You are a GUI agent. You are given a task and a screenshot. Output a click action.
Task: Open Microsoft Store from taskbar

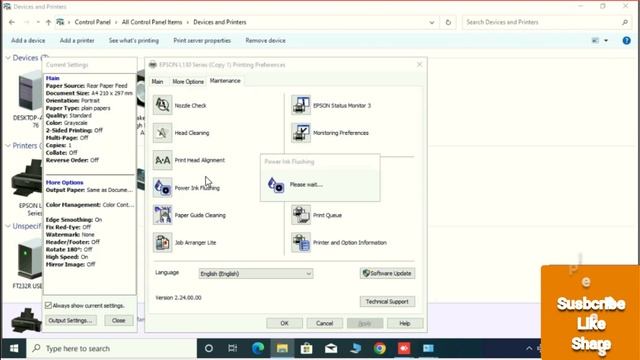point(307,348)
